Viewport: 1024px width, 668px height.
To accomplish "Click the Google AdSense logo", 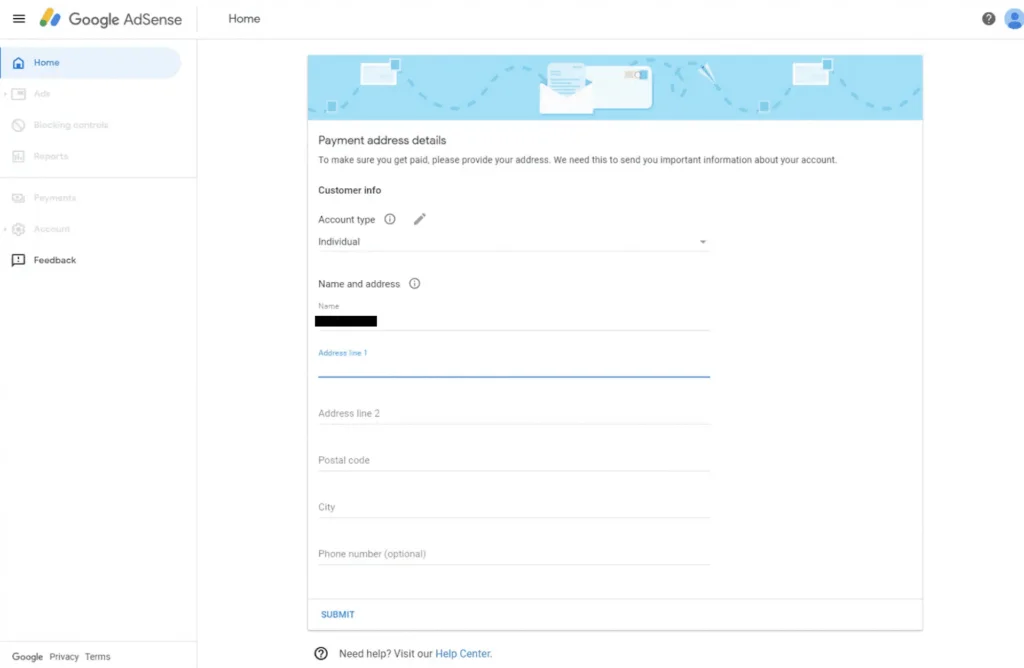I will pyautogui.click(x=110, y=19).
